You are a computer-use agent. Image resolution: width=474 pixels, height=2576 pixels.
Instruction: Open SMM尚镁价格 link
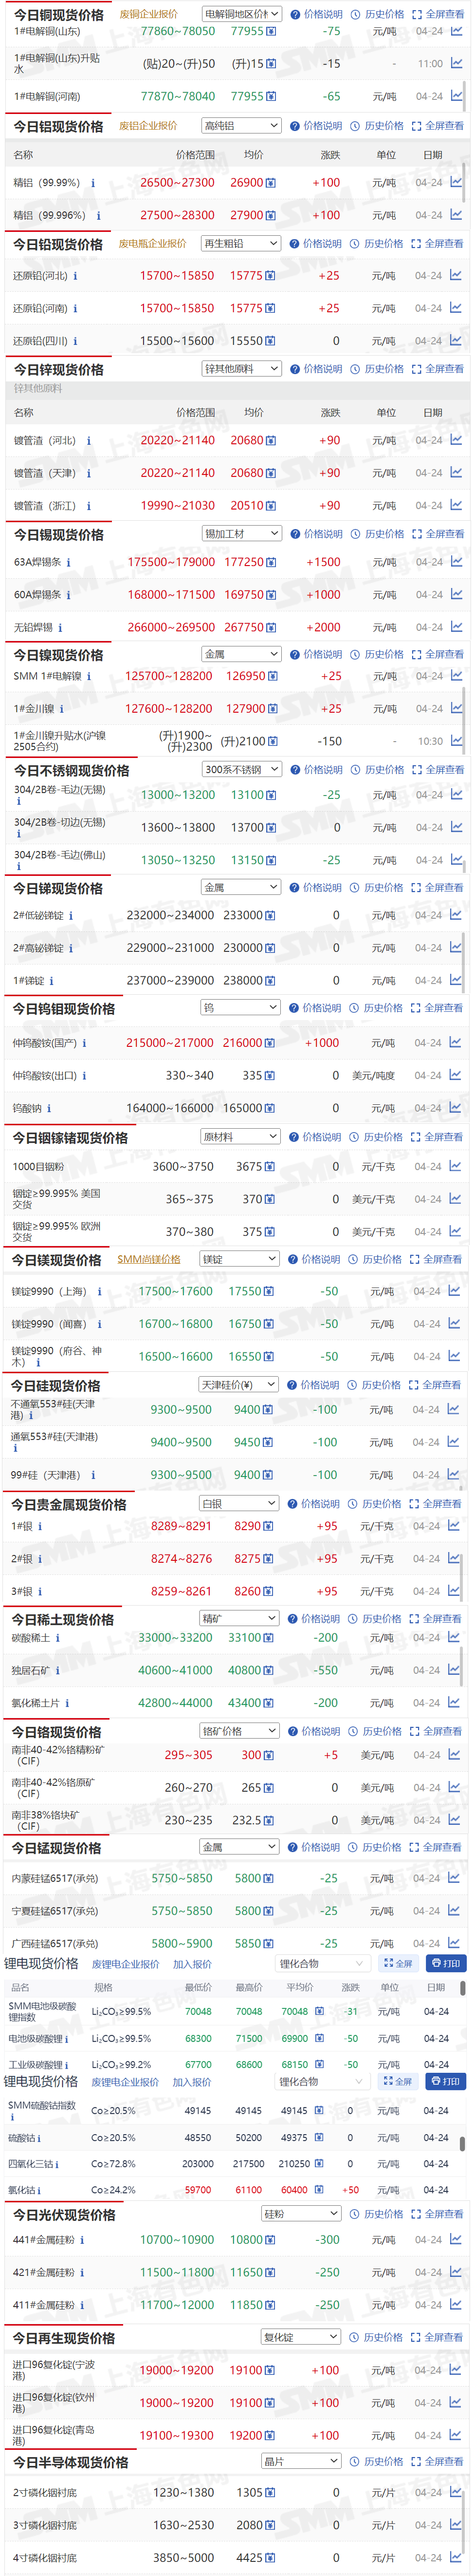tap(149, 1259)
